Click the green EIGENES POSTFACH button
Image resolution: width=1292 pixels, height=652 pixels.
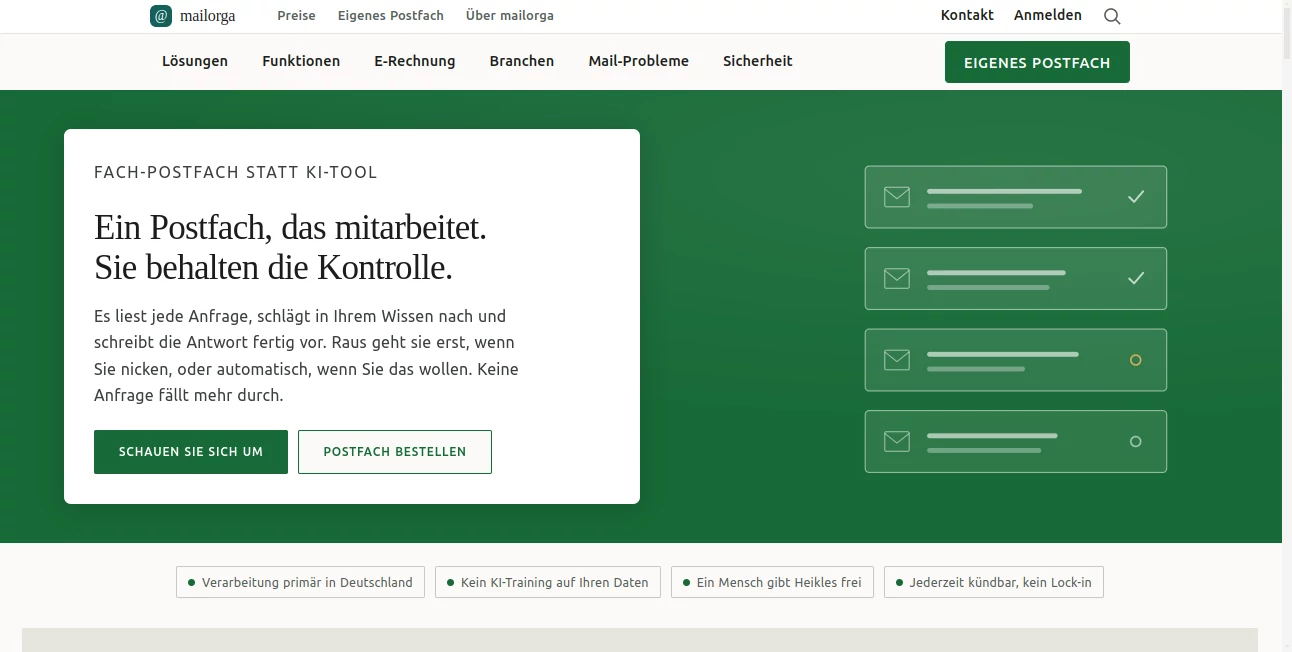coord(1037,62)
